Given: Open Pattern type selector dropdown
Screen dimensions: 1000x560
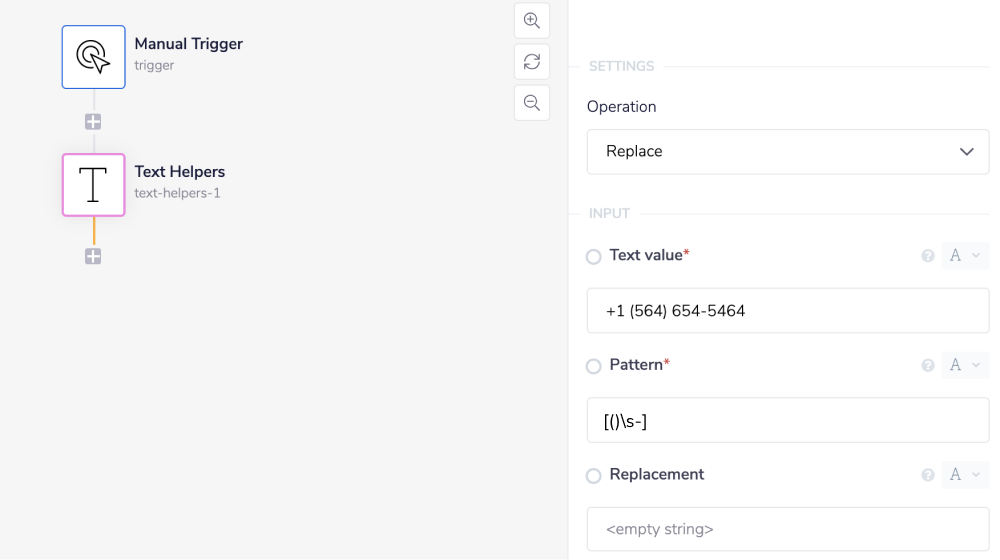Looking at the screenshot, I should pyautogui.click(x=965, y=366).
